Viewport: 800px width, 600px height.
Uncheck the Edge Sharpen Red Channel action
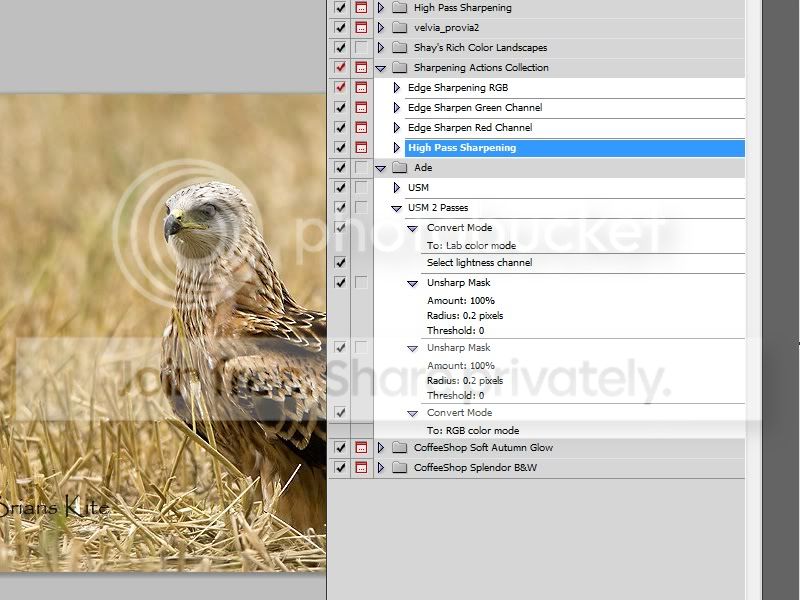[341, 128]
